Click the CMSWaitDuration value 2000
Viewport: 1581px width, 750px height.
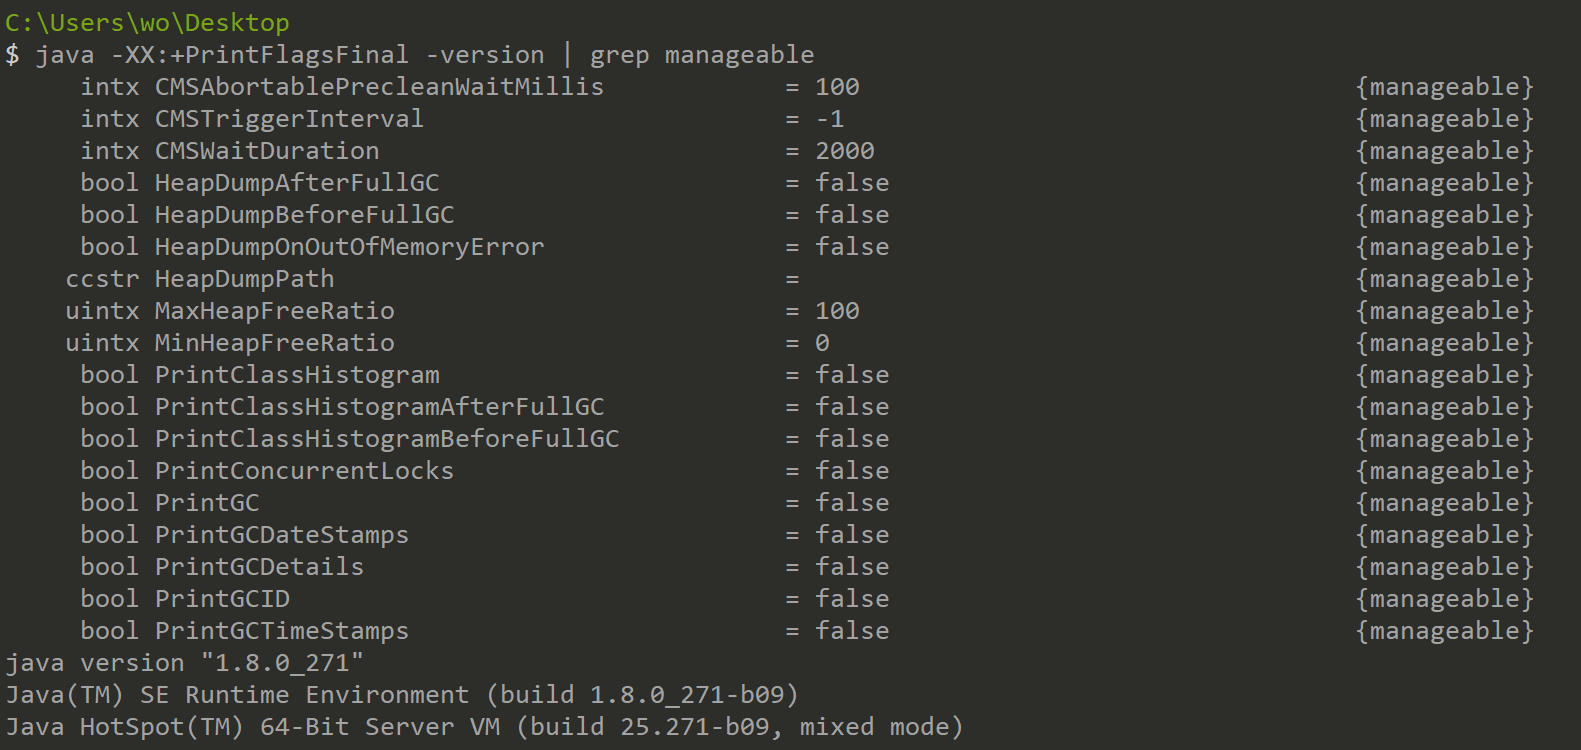click(x=845, y=151)
